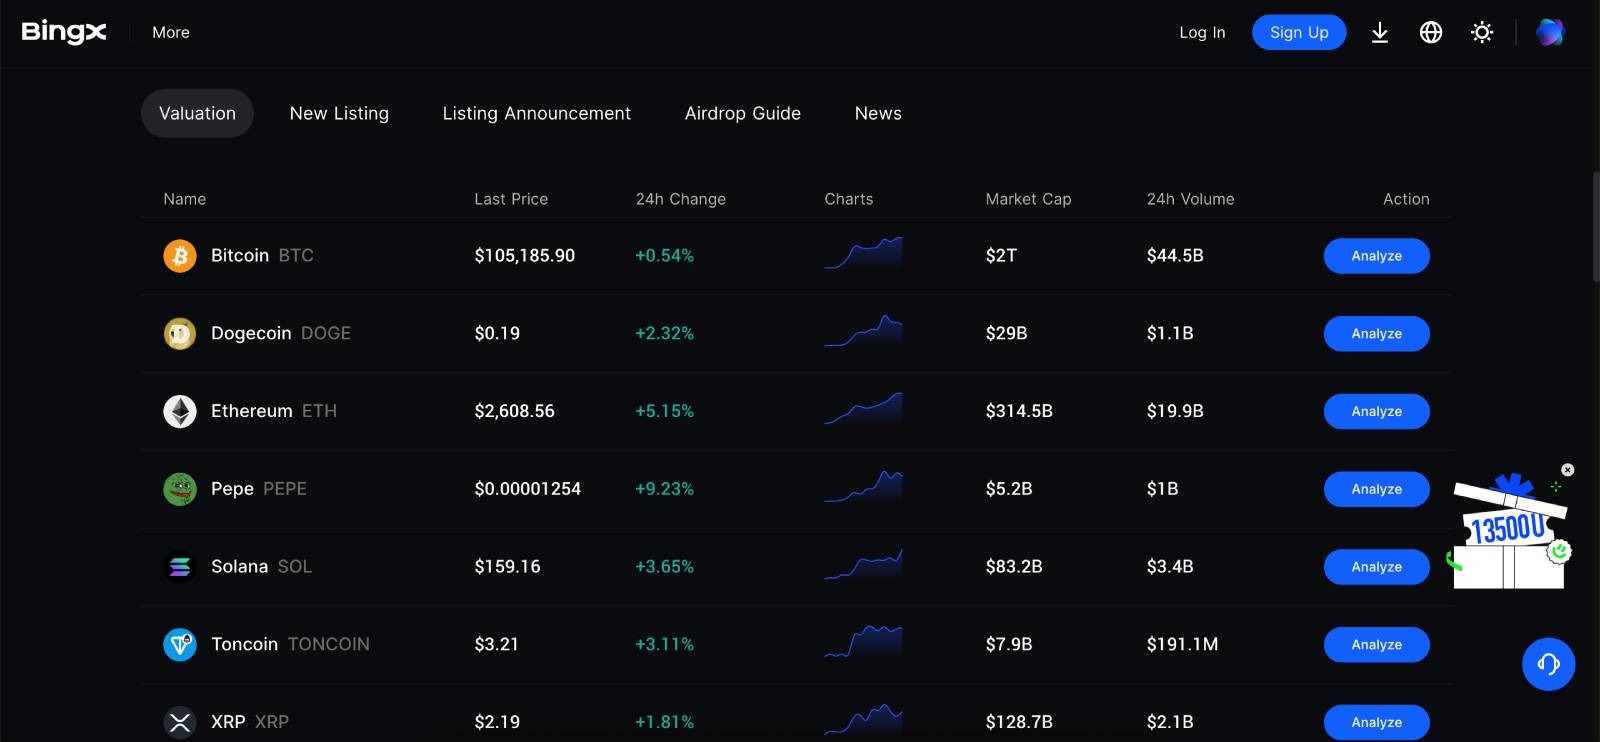
Task: Click the Solana coin icon
Action: click(x=180, y=567)
